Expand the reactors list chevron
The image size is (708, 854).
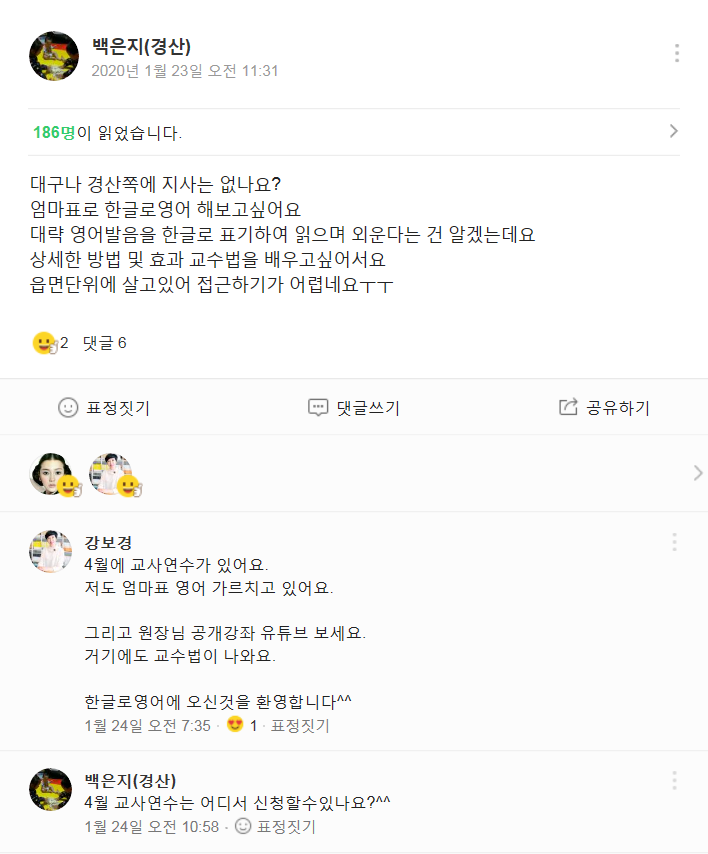tap(697, 473)
